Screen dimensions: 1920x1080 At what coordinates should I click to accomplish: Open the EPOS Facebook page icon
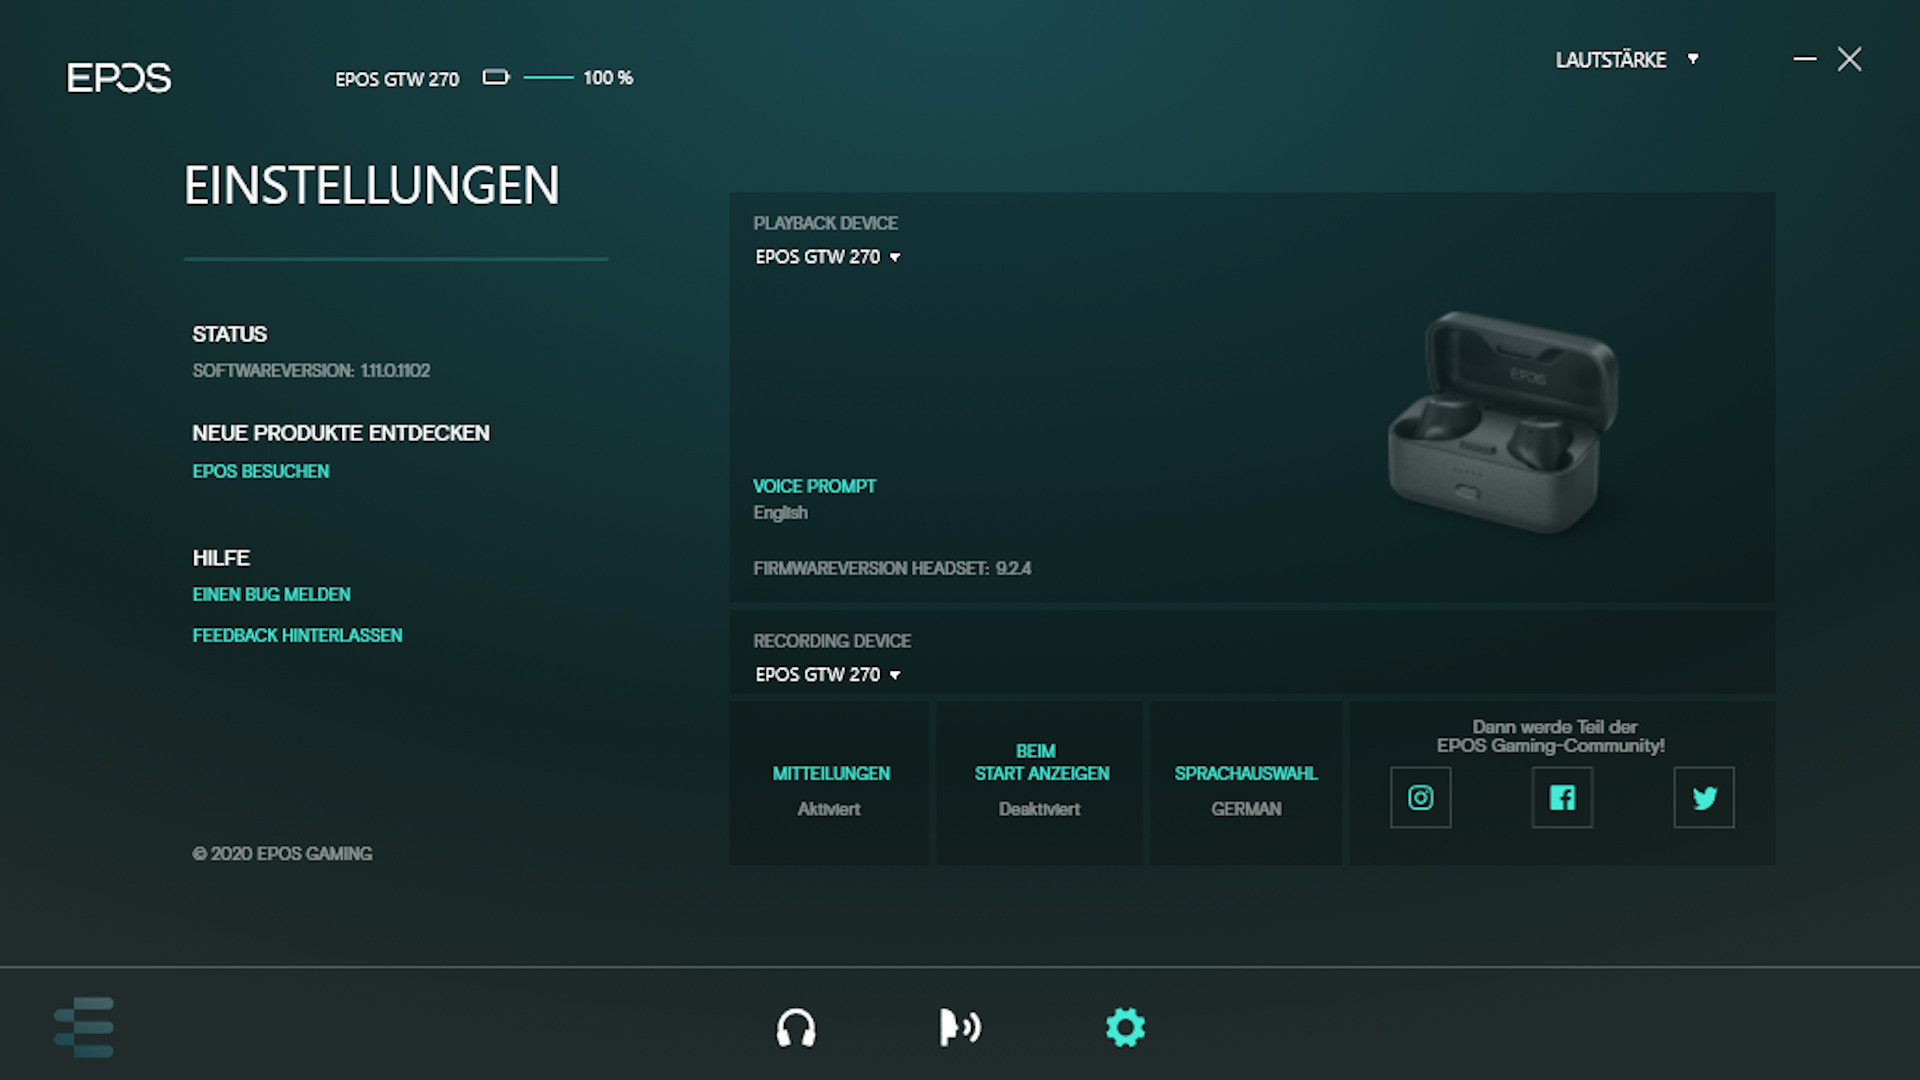1562,797
